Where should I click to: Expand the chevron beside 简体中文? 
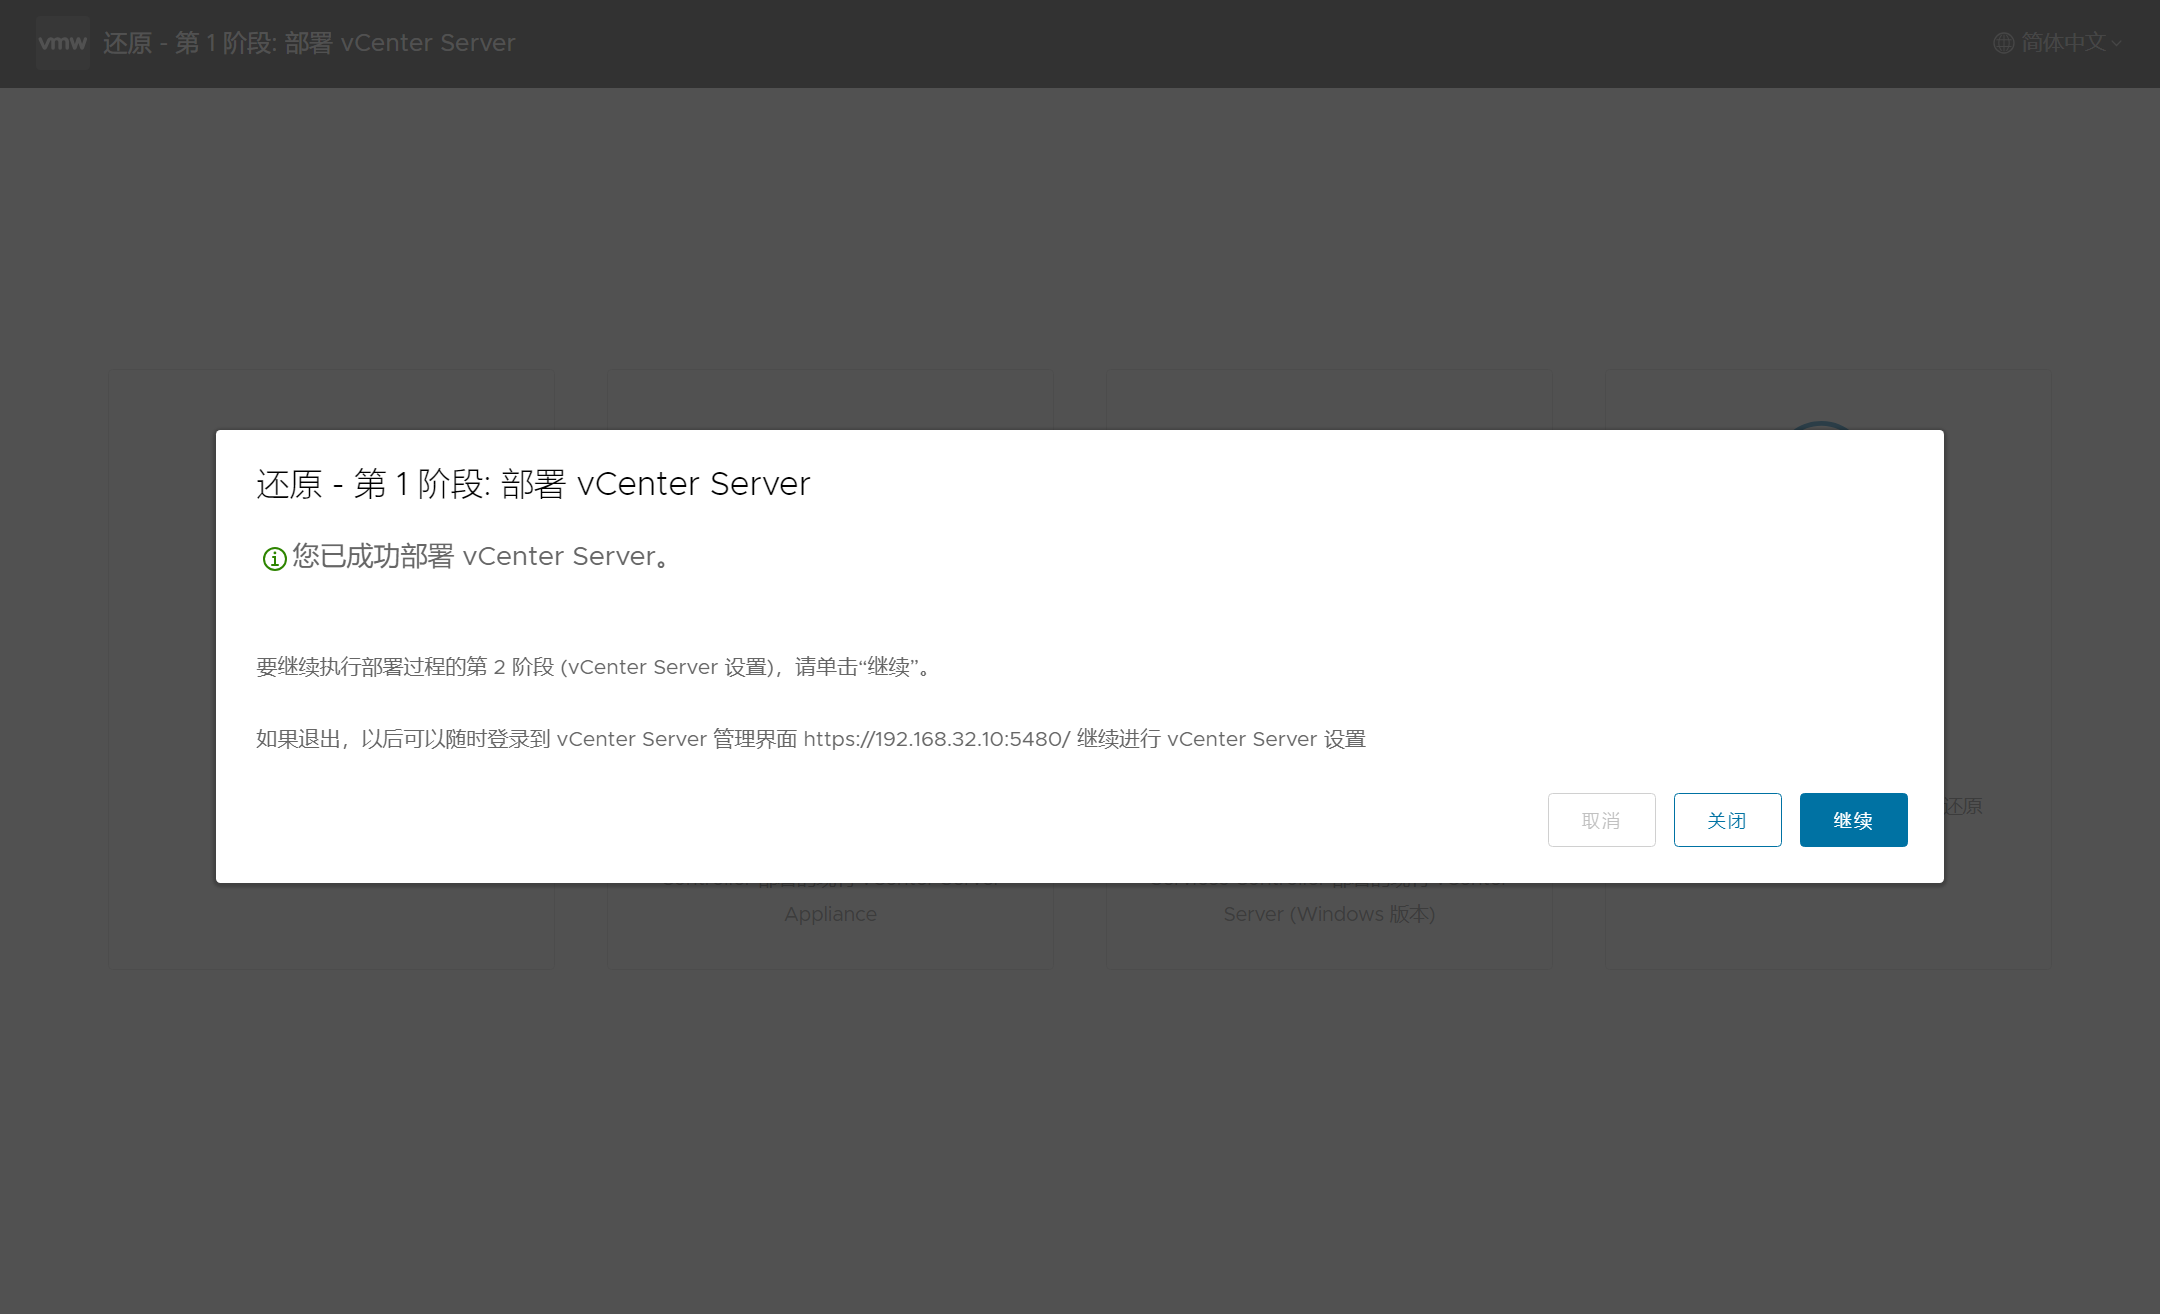point(2116,44)
